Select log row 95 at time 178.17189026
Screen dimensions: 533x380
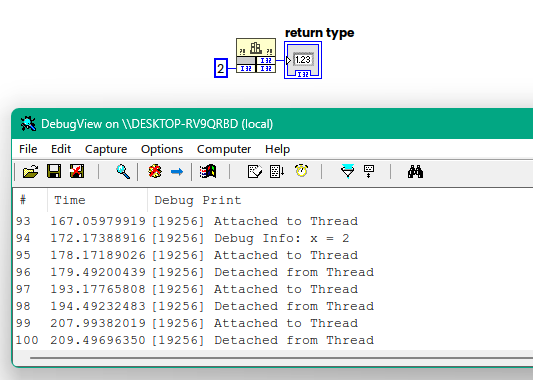point(273,255)
